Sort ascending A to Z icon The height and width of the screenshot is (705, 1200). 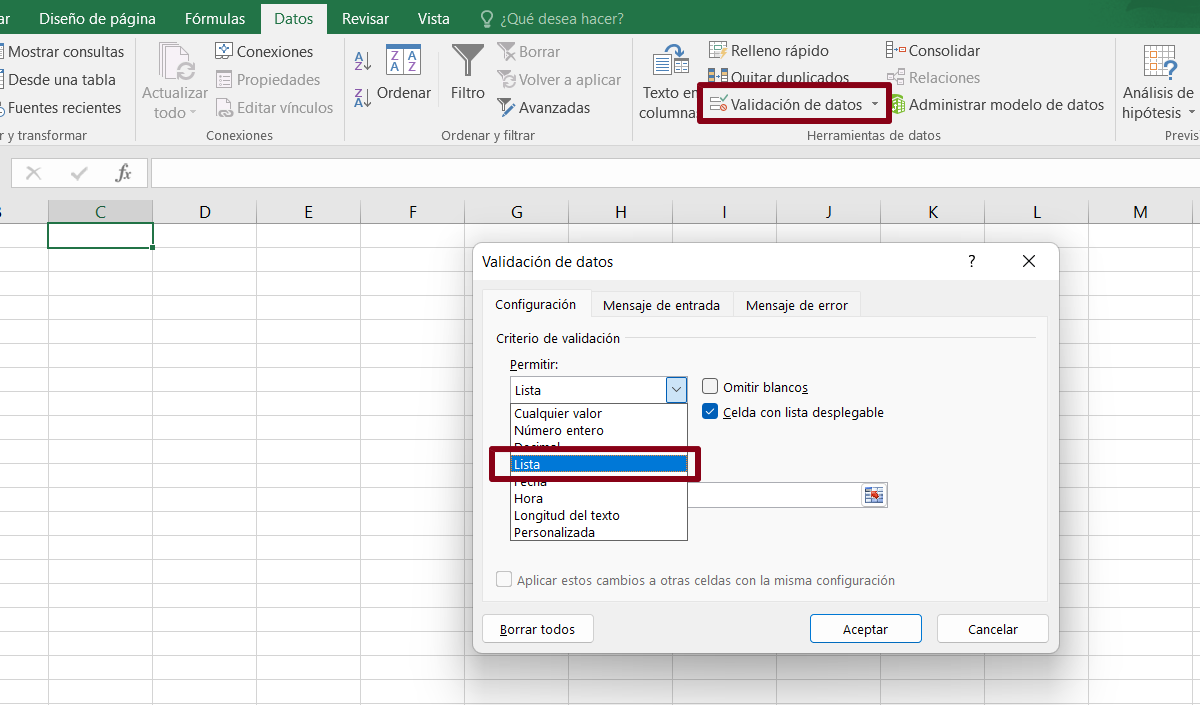363,61
